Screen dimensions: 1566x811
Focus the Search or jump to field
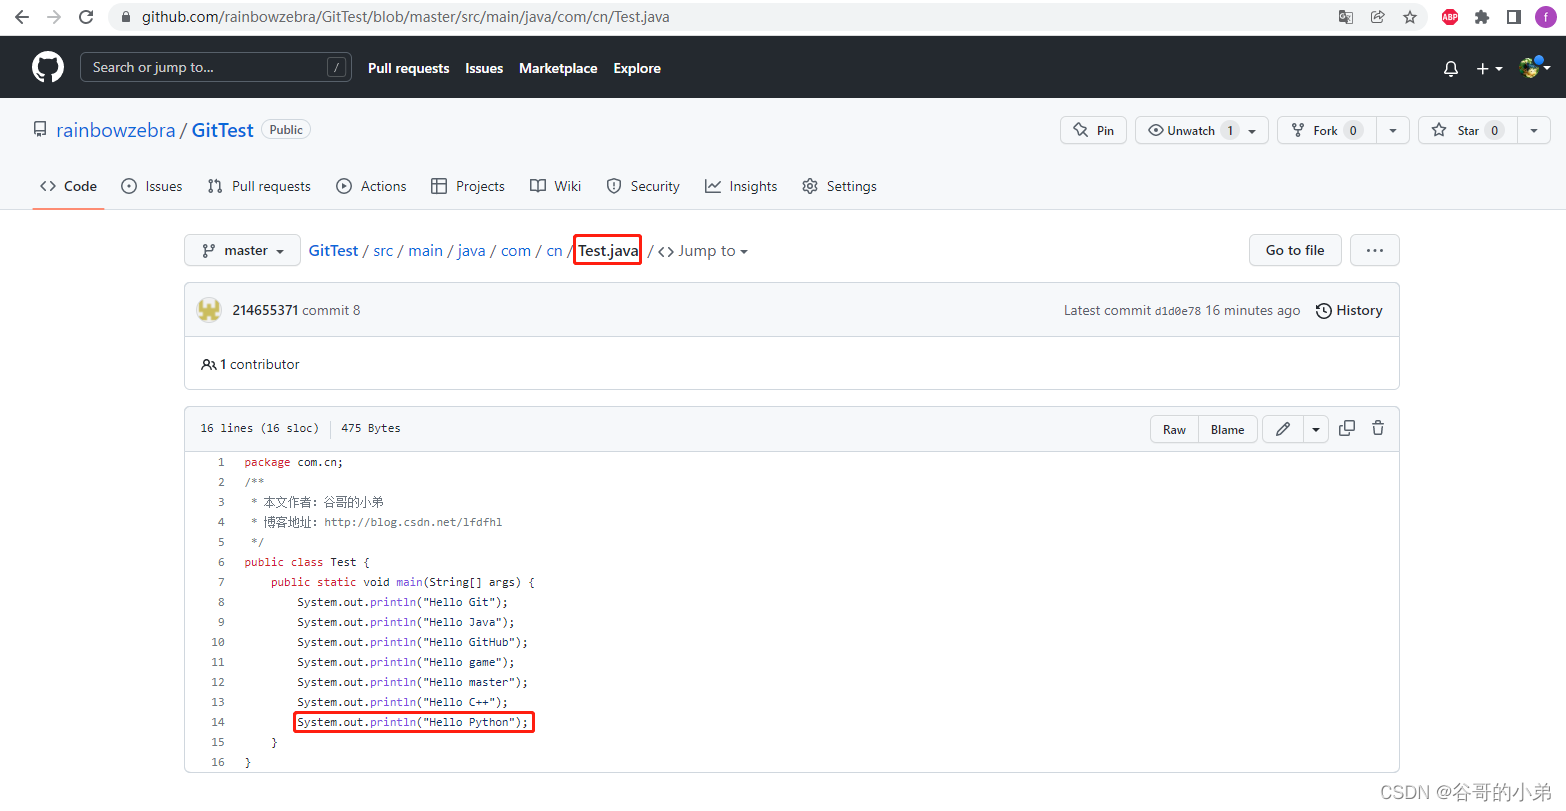216,67
